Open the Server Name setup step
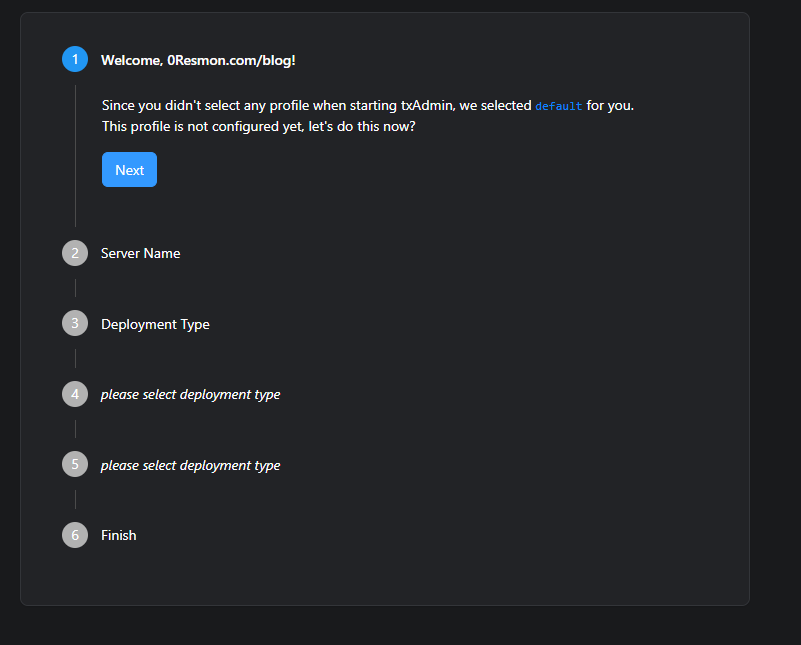Screen dimensions: 801x645 coord(140,253)
